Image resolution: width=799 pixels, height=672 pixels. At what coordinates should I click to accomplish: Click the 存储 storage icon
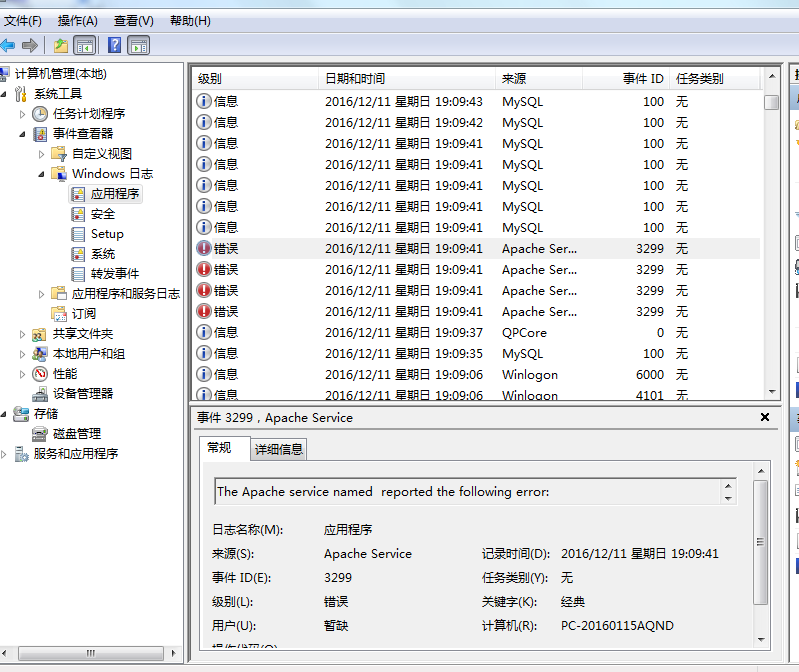(x=21, y=414)
